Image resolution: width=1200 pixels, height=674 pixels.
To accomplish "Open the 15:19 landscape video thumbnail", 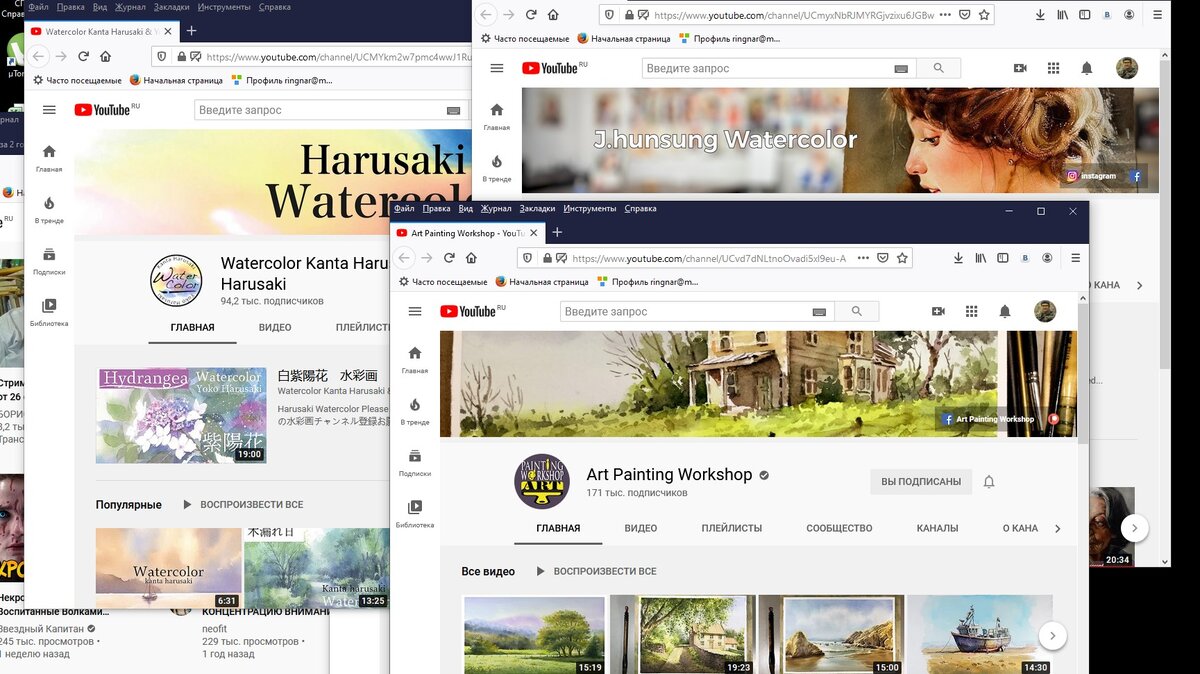I will coord(534,634).
